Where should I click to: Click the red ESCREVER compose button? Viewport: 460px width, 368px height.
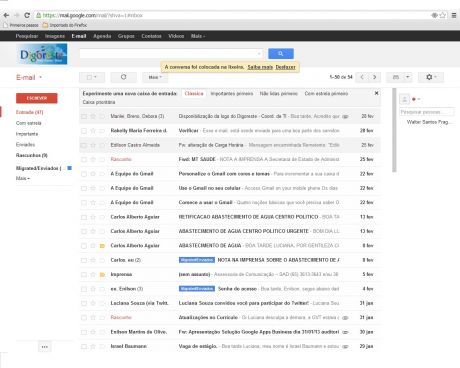tap(37, 98)
